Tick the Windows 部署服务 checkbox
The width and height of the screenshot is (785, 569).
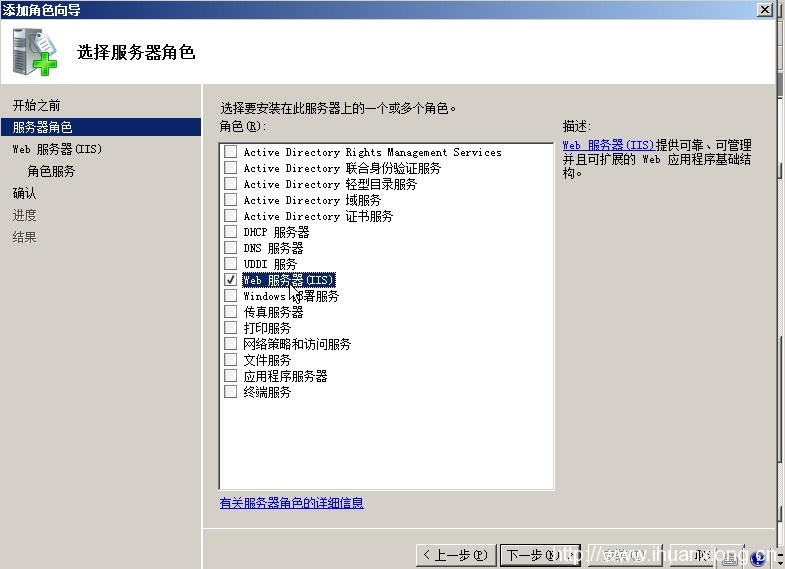click(230, 296)
